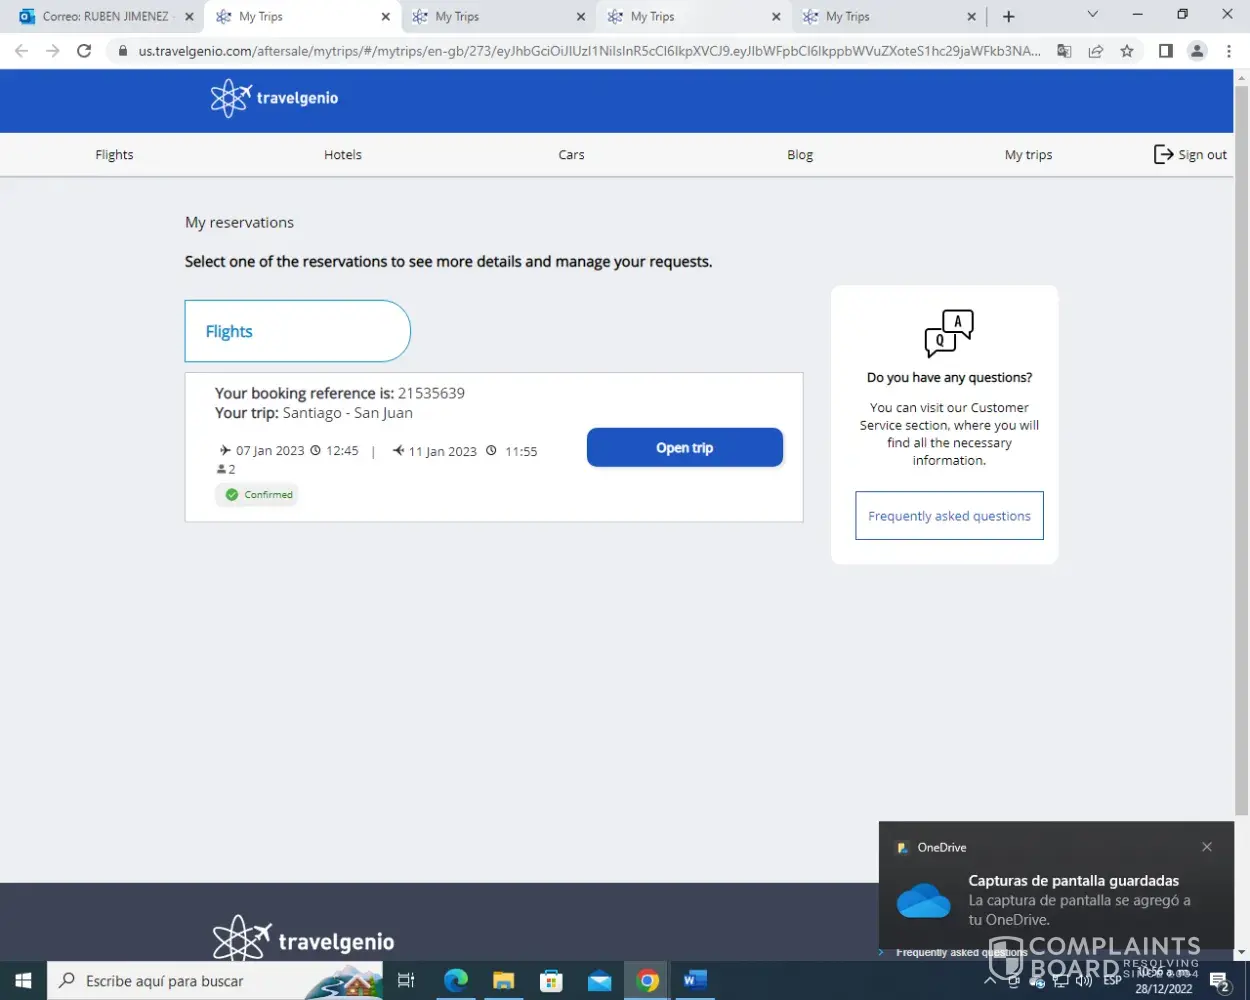This screenshot has height=1000, width=1250.
Task: Show hidden tray icons with the caret
Action: pyautogui.click(x=990, y=981)
